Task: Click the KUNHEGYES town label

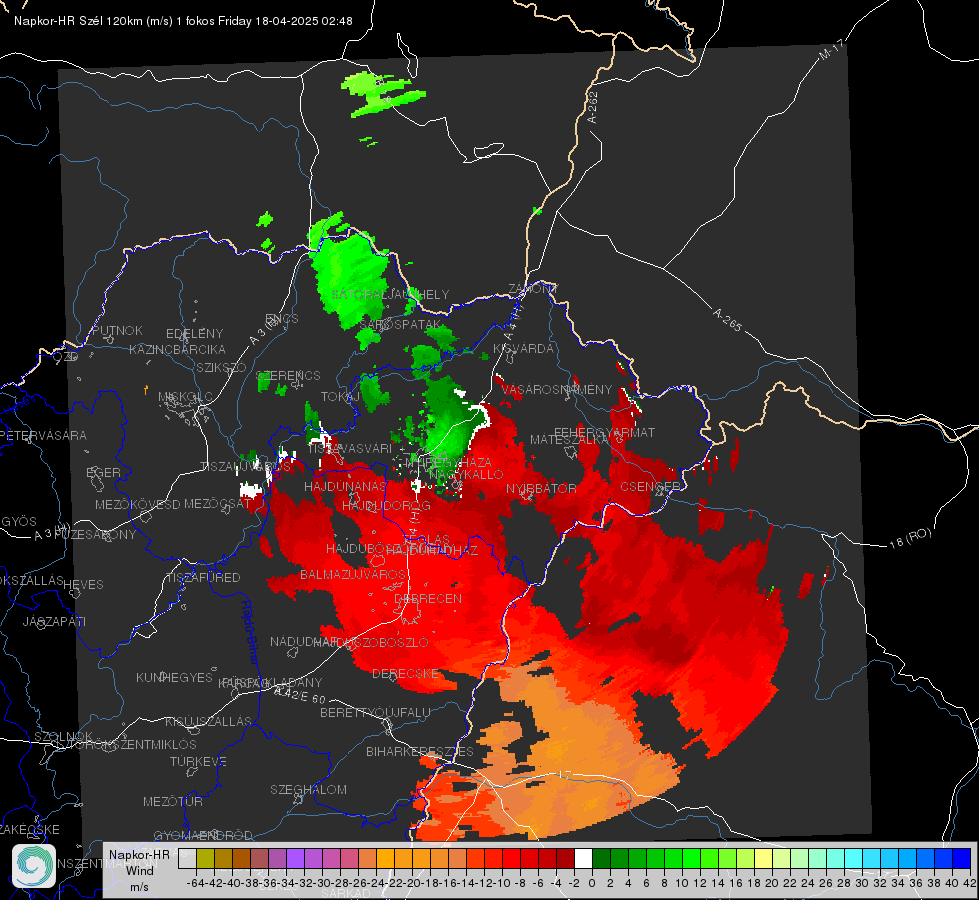Action: tap(174, 677)
